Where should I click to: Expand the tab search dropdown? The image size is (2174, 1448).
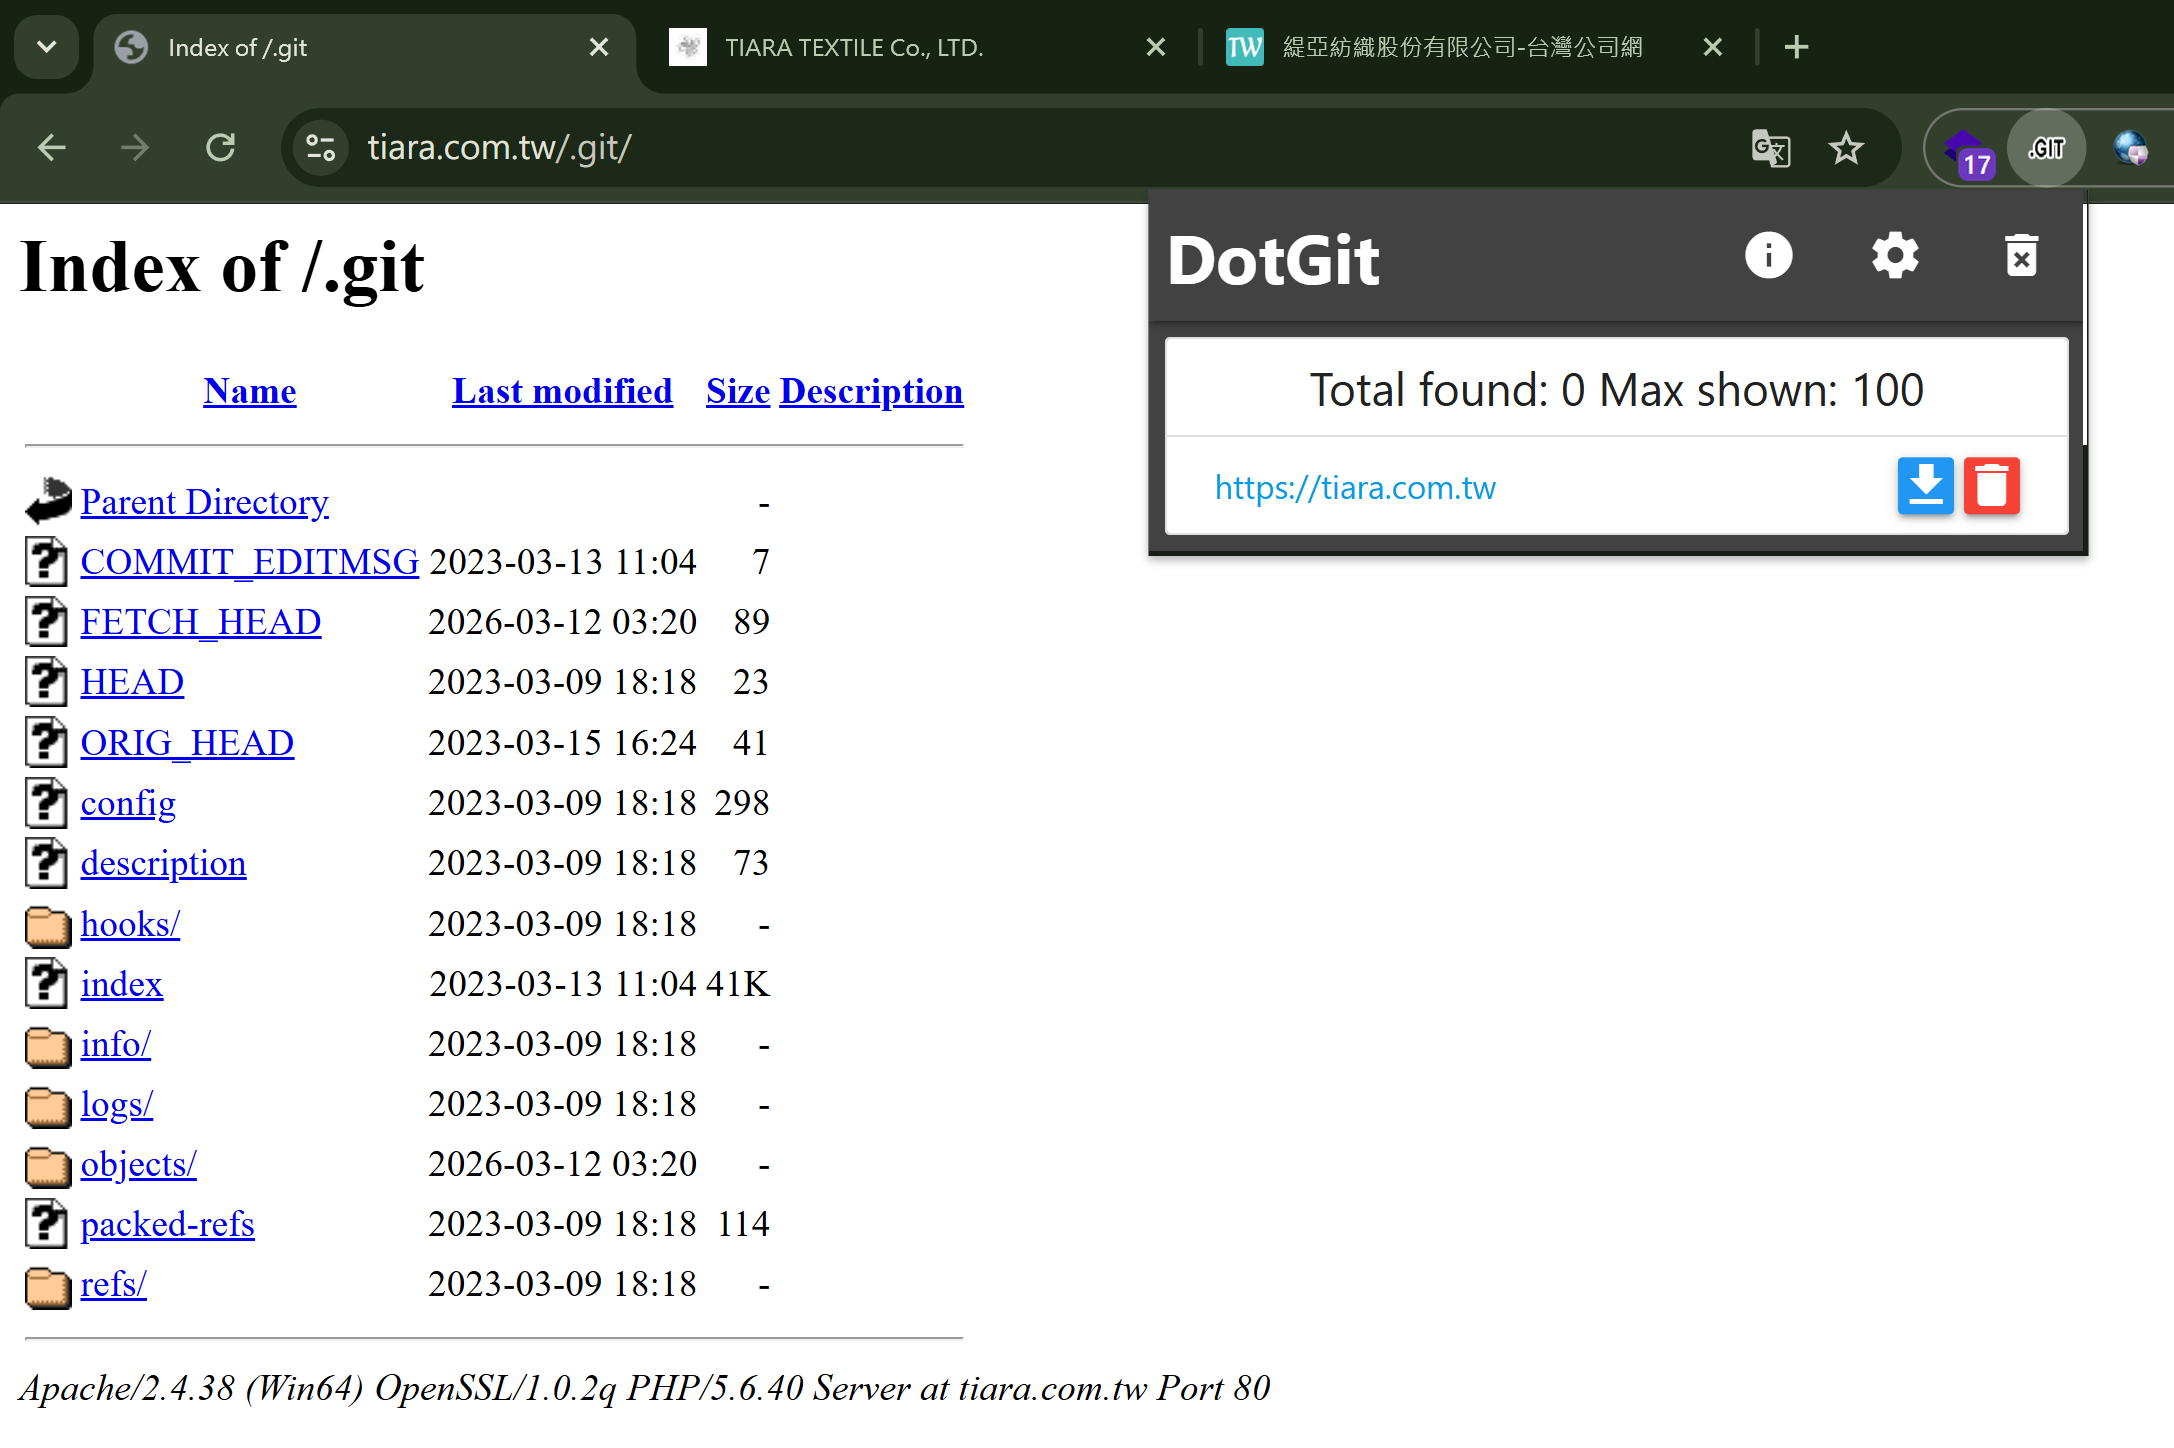click(x=46, y=47)
